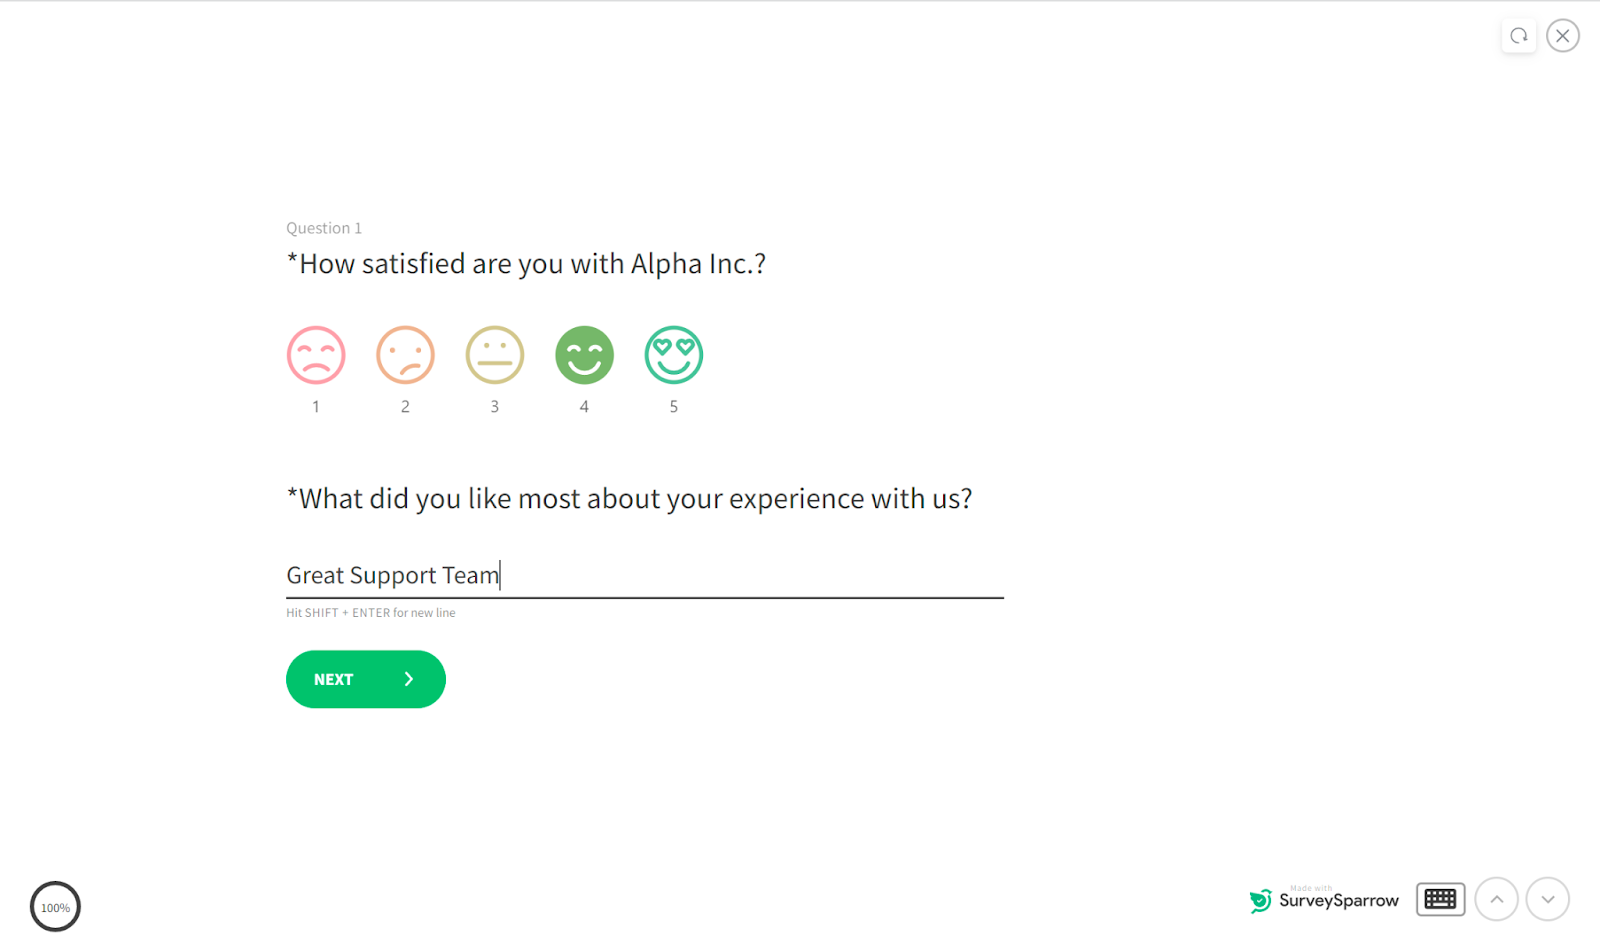
Task: Open keyboard shortcuts icon
Action: pos(1440,899)
